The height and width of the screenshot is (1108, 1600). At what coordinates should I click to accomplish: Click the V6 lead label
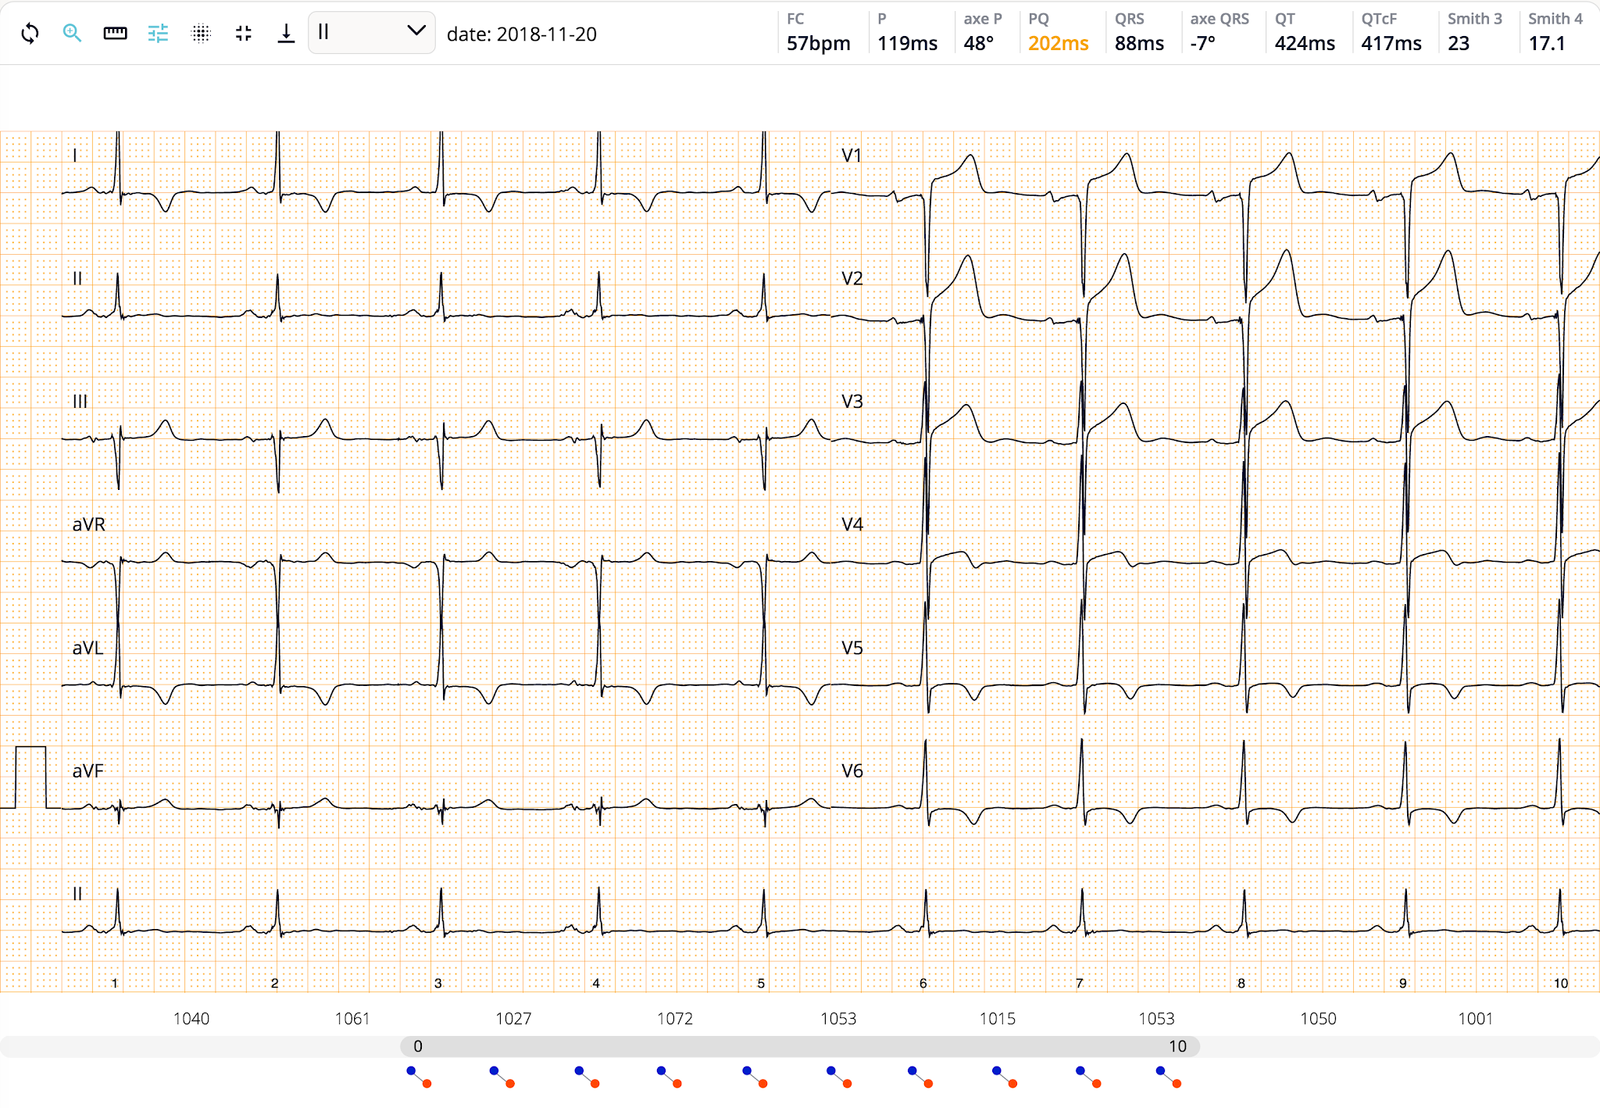point(851,770)
